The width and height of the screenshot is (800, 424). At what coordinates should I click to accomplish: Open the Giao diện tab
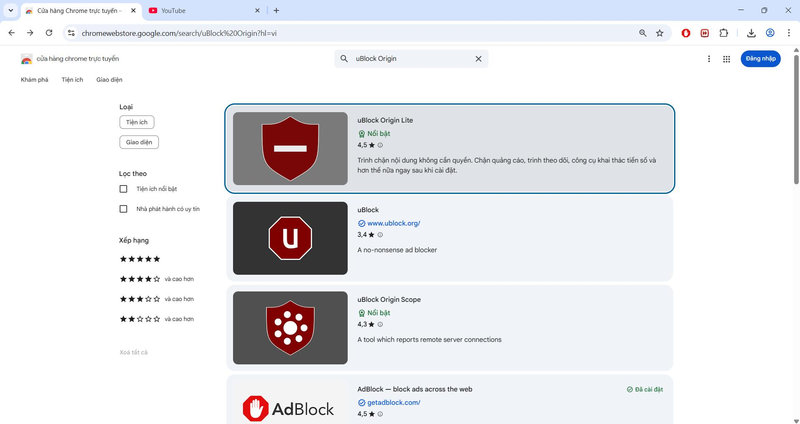coord(109,80)
